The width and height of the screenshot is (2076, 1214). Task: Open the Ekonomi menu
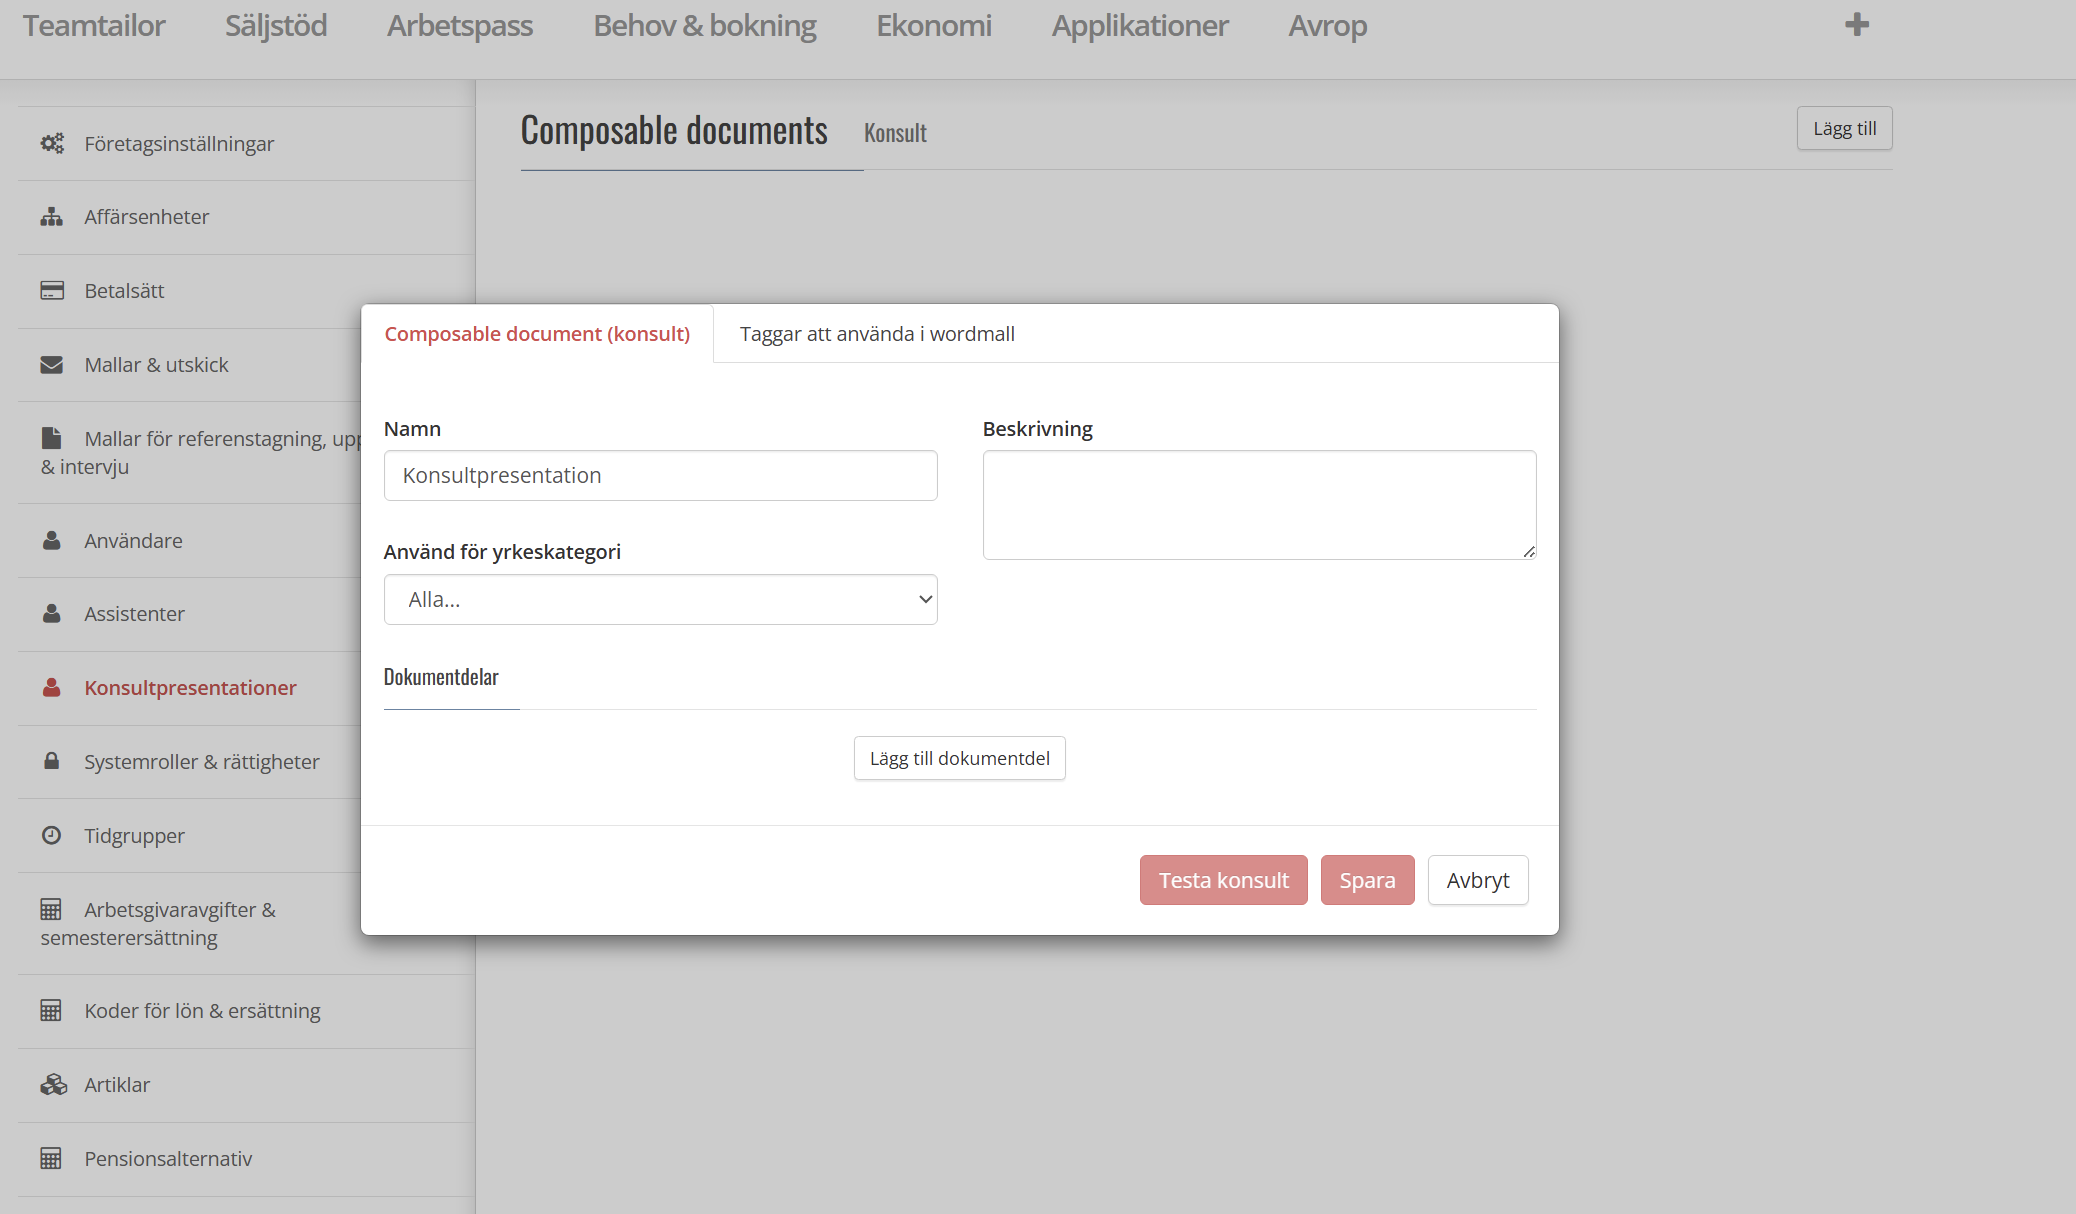point(934,26)
